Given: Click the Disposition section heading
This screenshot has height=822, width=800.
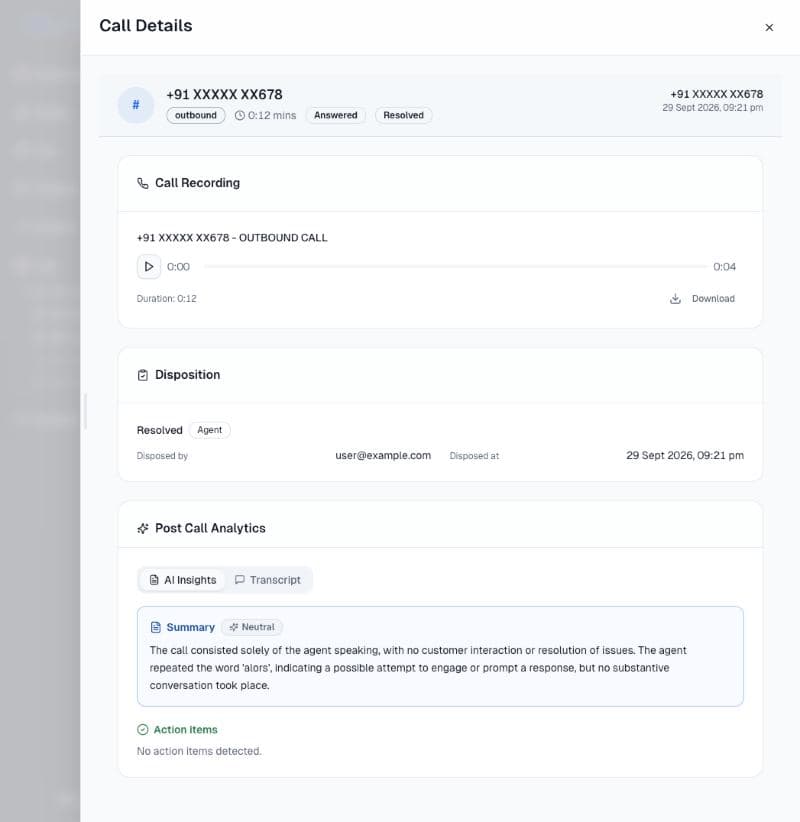Looking at the screenshot, I should click(x=188, y=375).
